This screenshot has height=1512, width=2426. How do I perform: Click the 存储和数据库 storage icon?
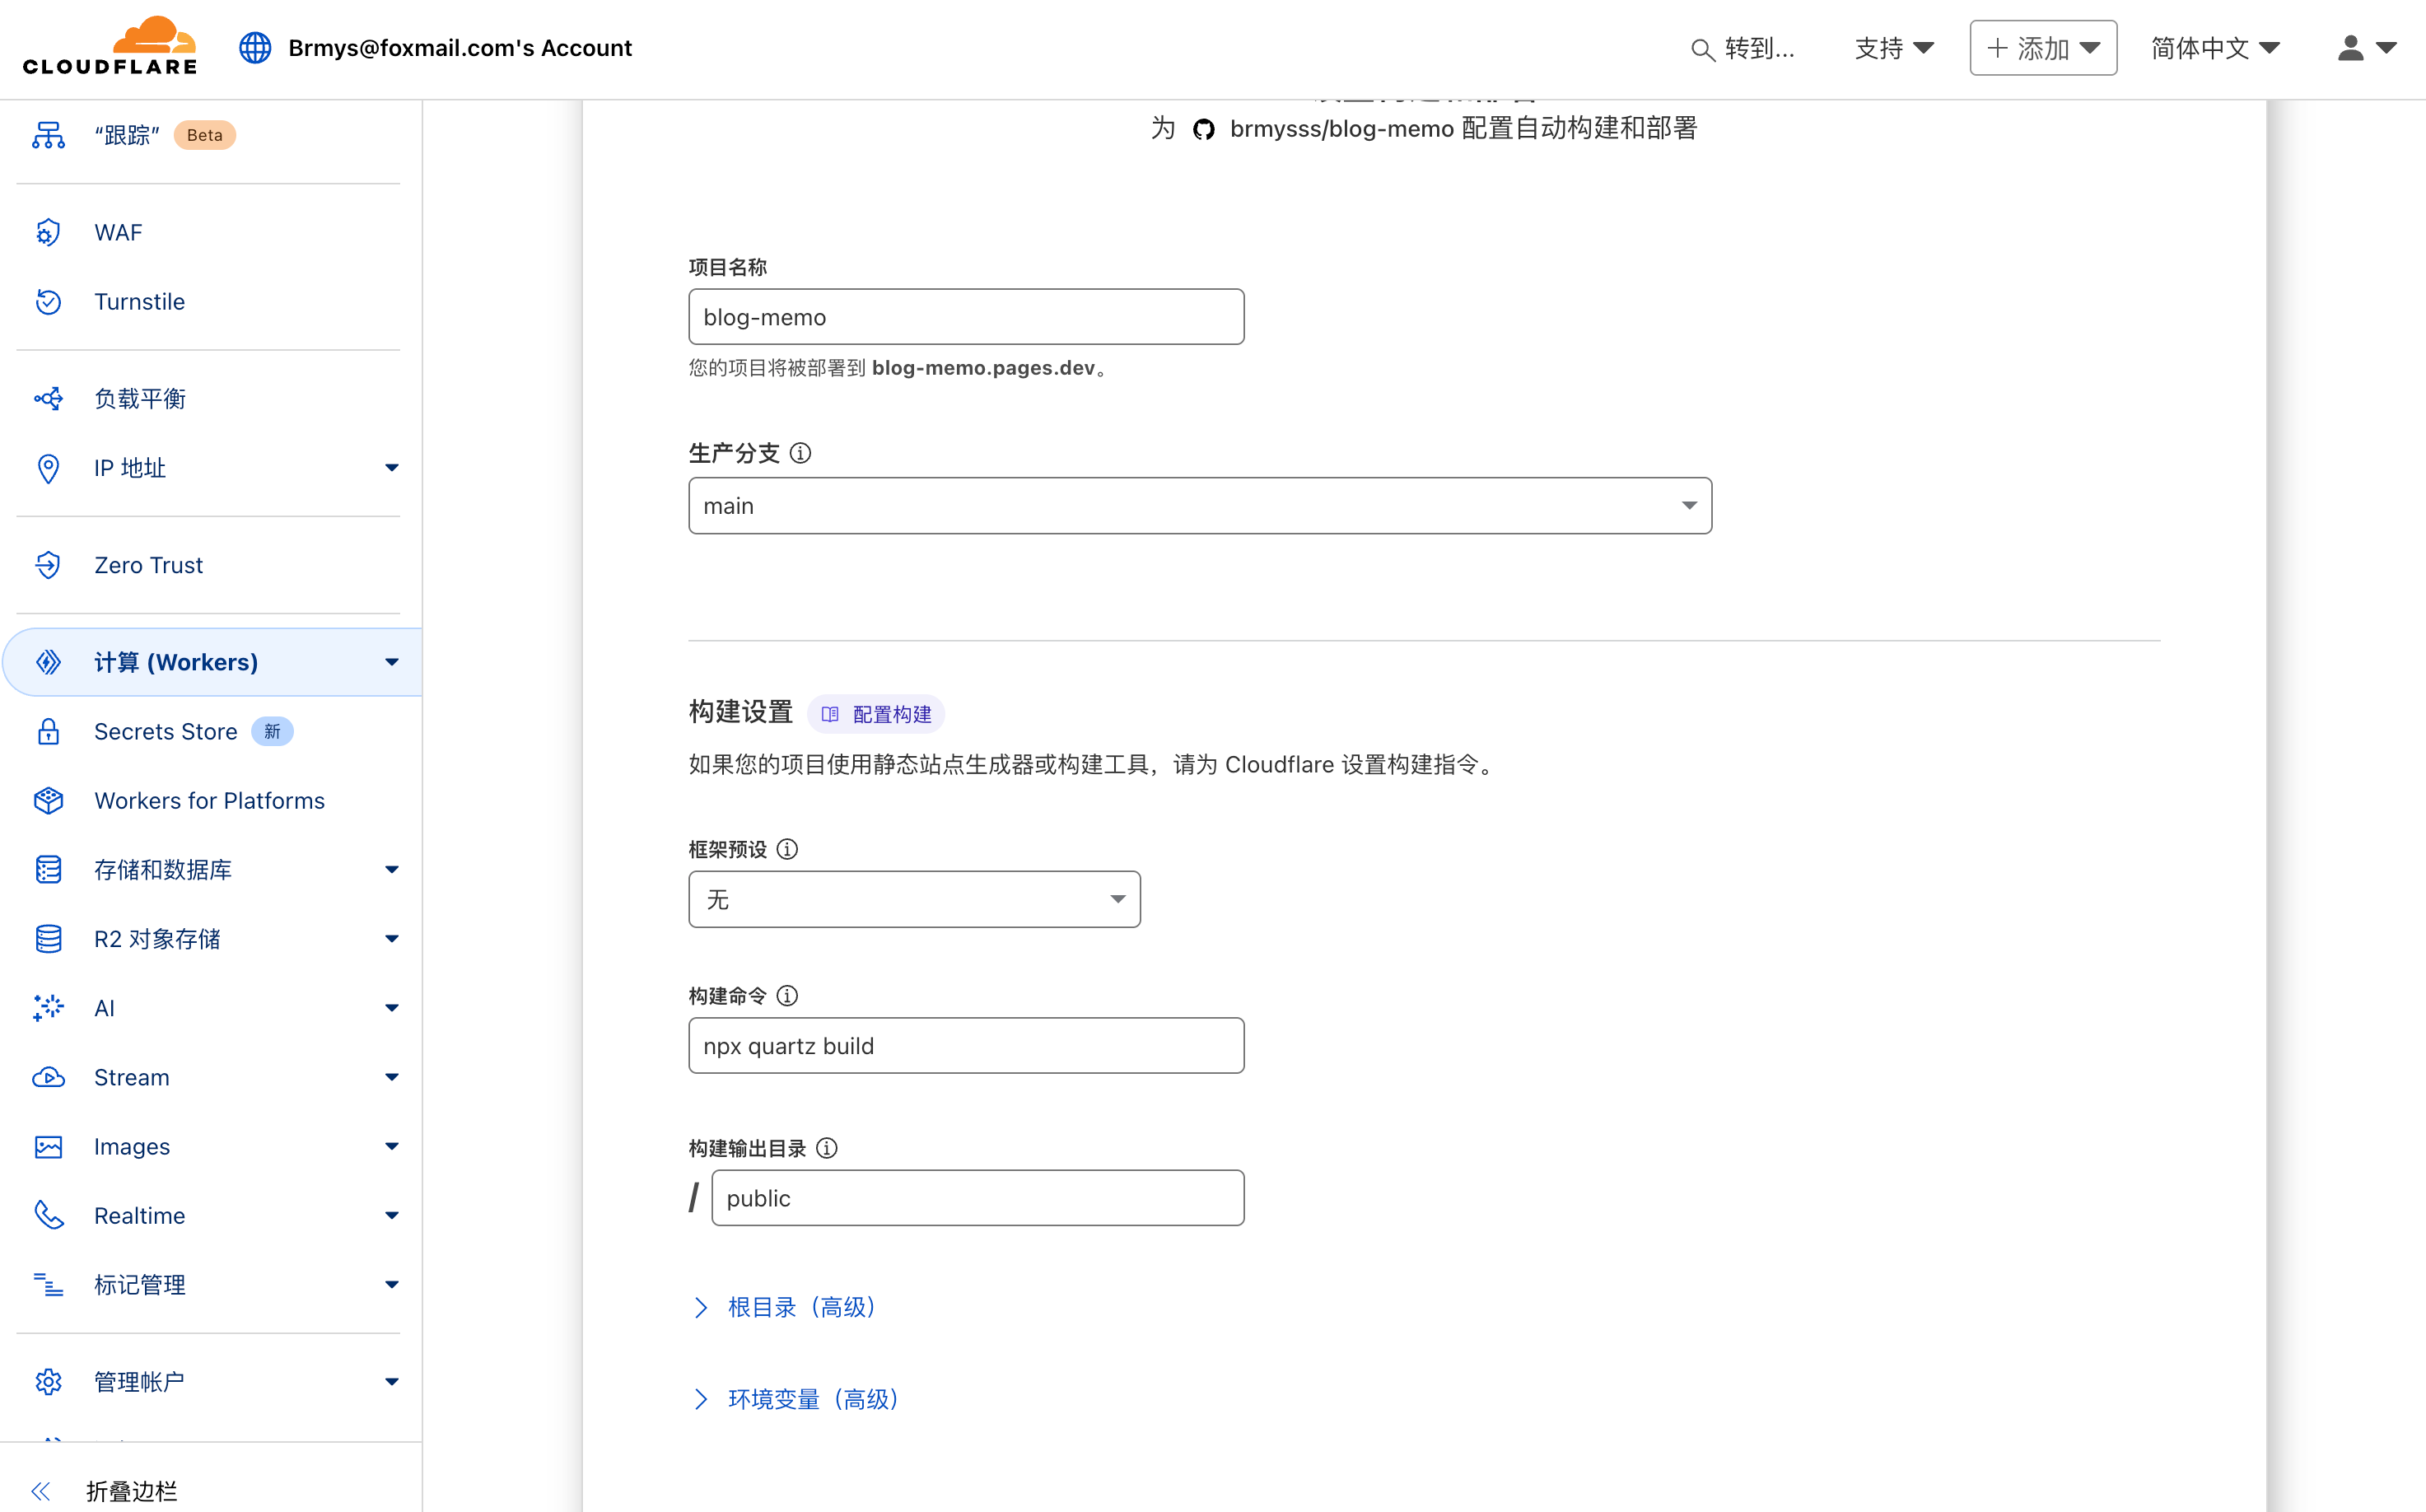(48, 870)
